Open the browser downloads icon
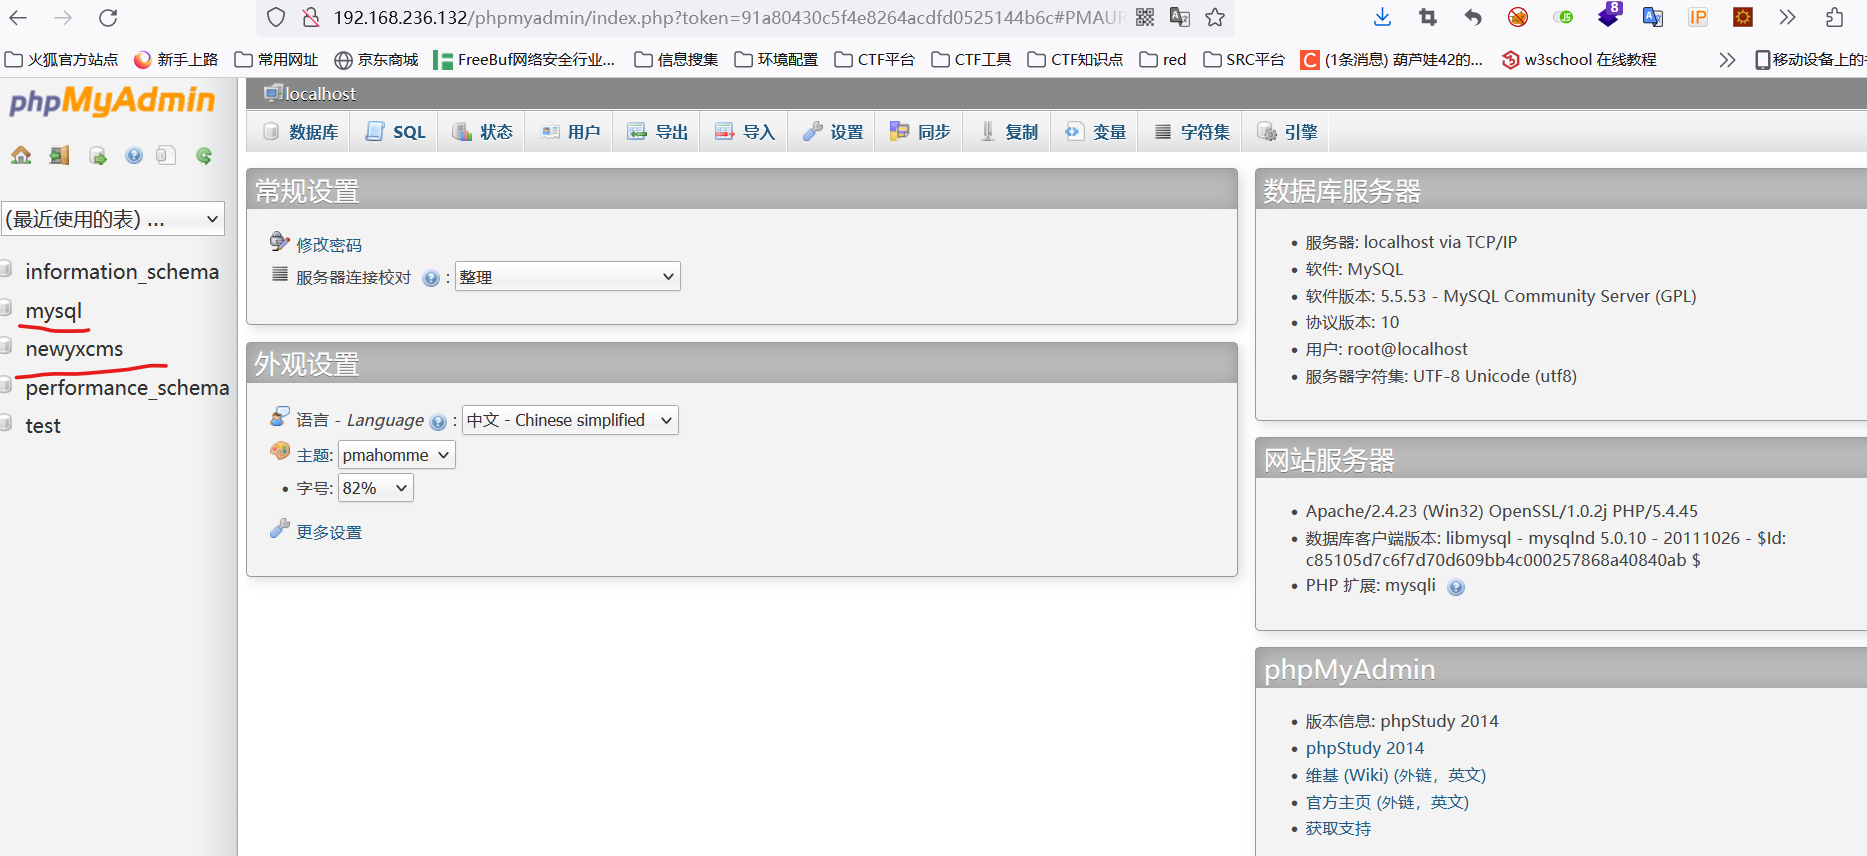The image size is (1867, 856). pos(1382,17)
